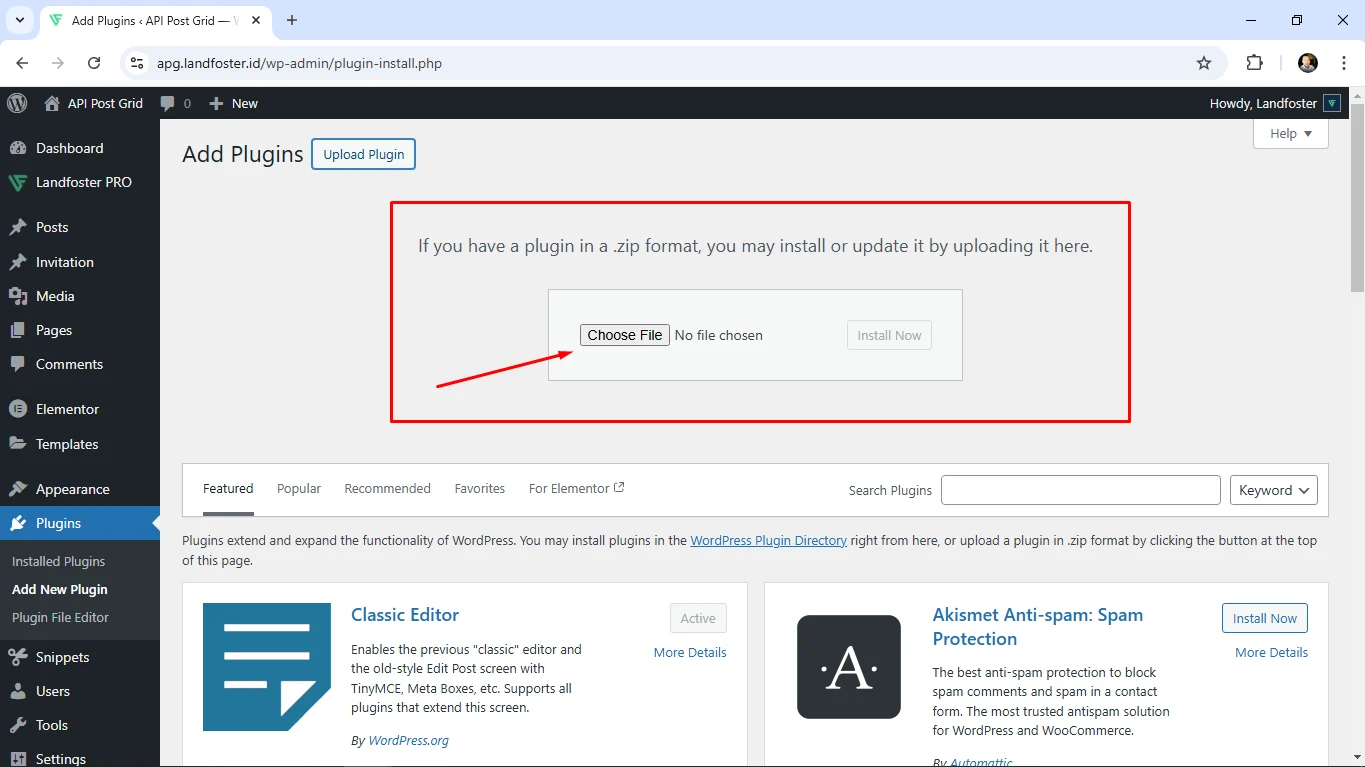This screenshot has height=767, width=1365.
Task: Open Templates menu item
Action: 67,444
